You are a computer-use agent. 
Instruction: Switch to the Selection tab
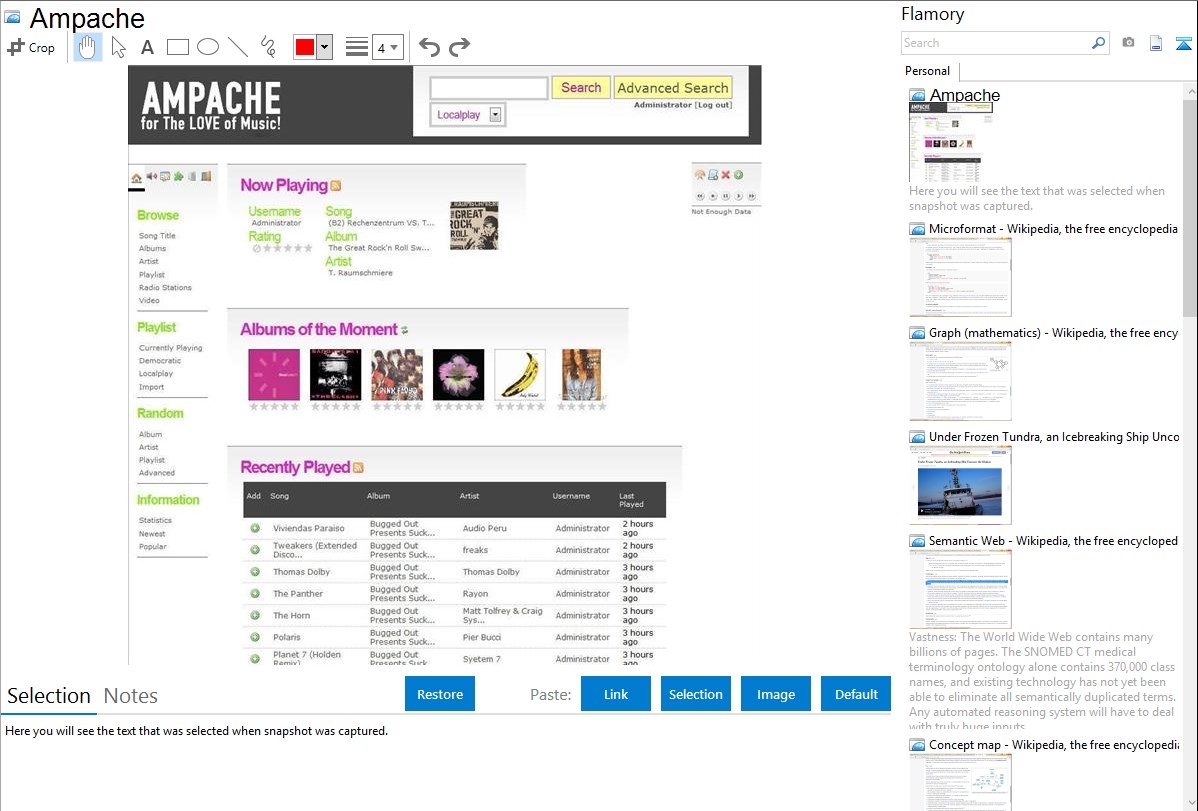[x=49, y=696]
